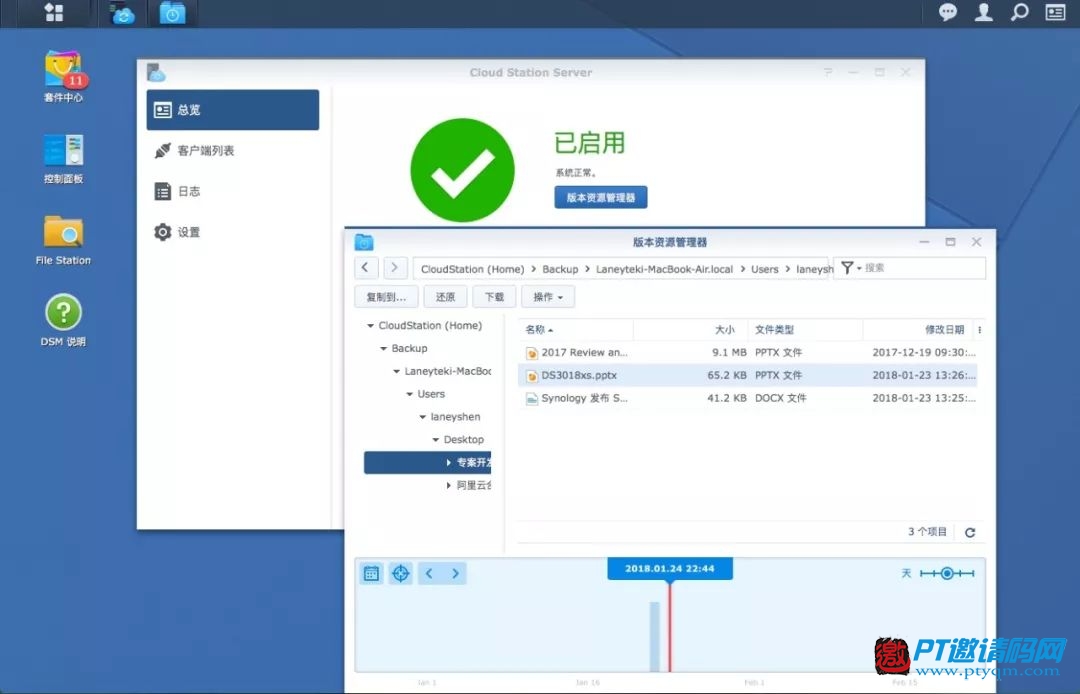
Task: Select file DS3018xs.pptx row
Action: [747, 375]
